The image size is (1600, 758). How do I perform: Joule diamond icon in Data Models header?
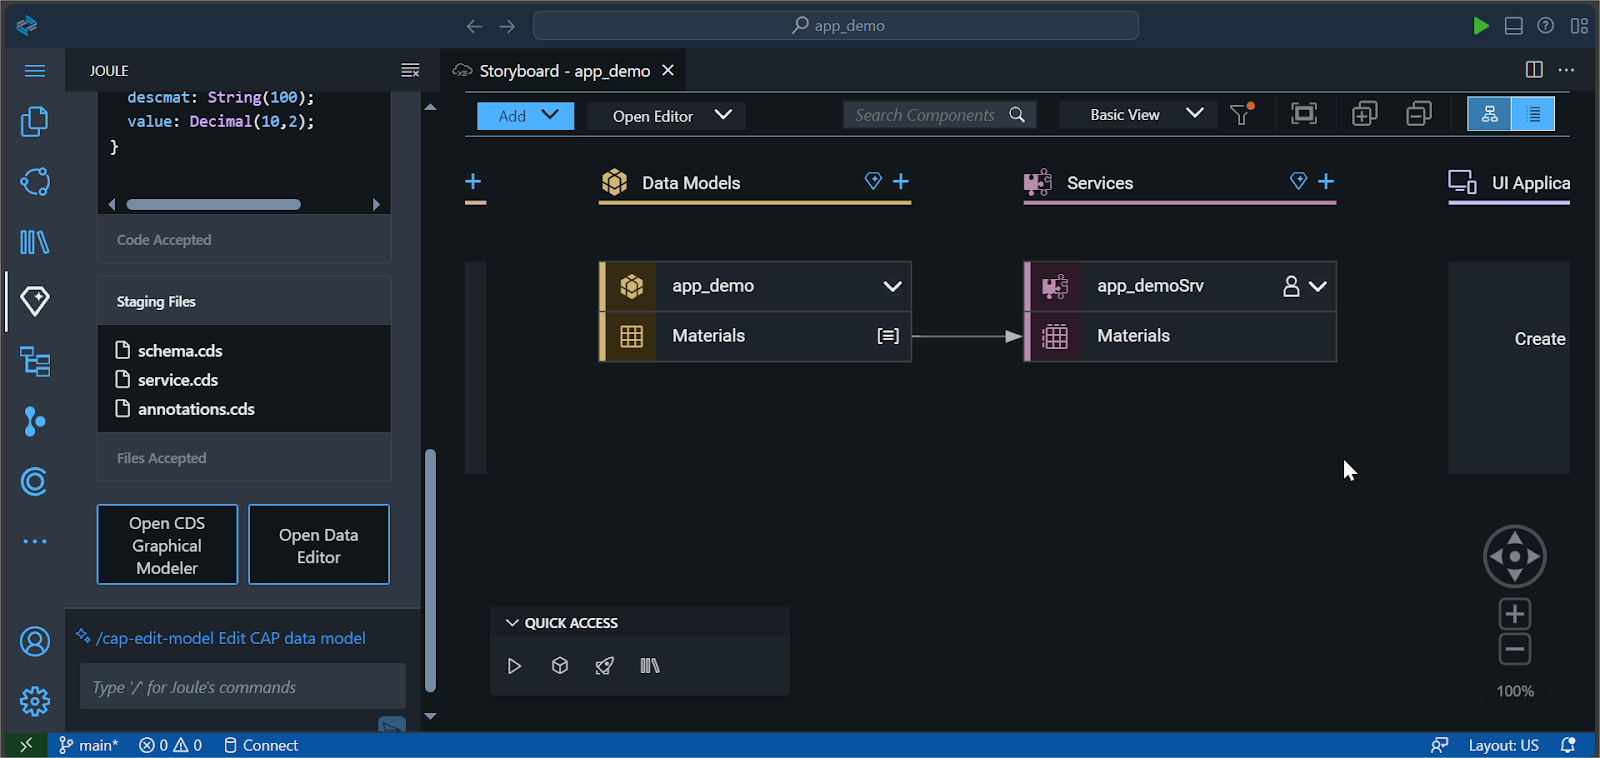click(873, 181)
